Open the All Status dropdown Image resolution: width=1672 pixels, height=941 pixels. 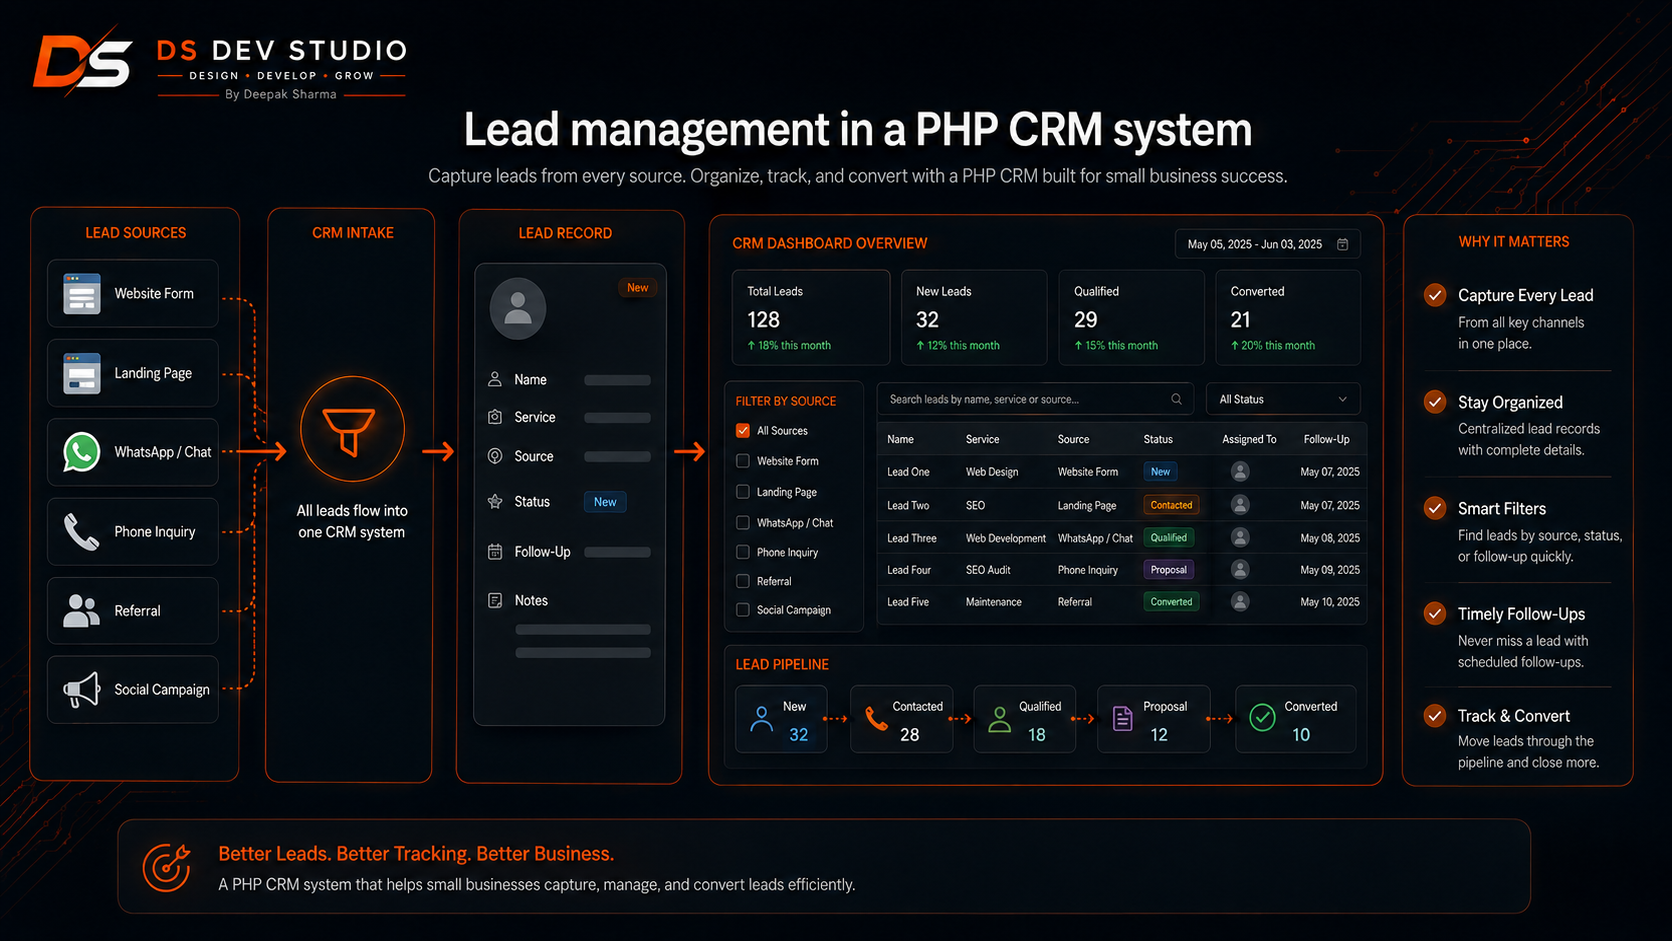pos(1283,399)
